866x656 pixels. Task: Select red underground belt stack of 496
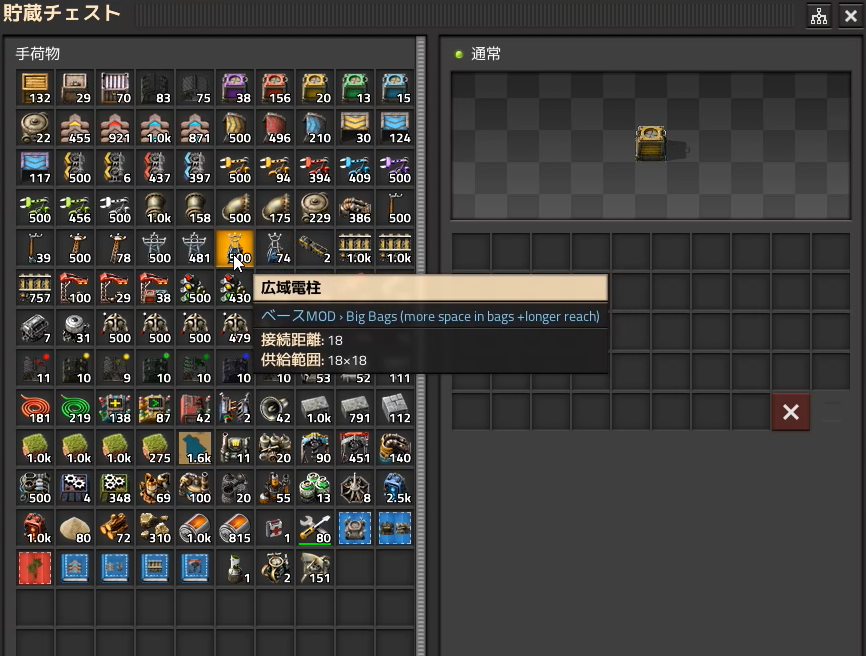point(275,128)
